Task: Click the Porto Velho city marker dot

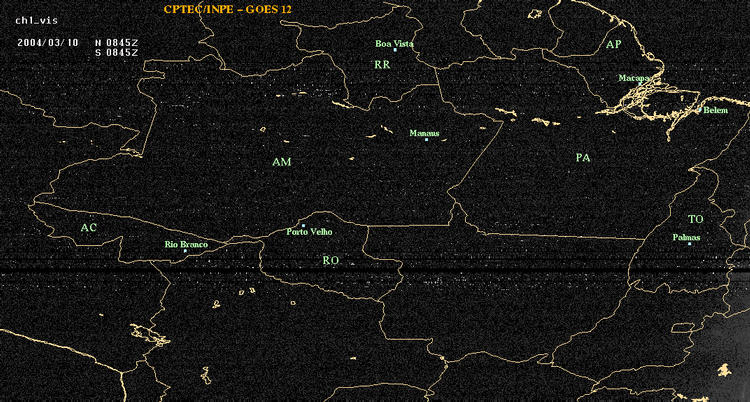Action: click(303, 225)
